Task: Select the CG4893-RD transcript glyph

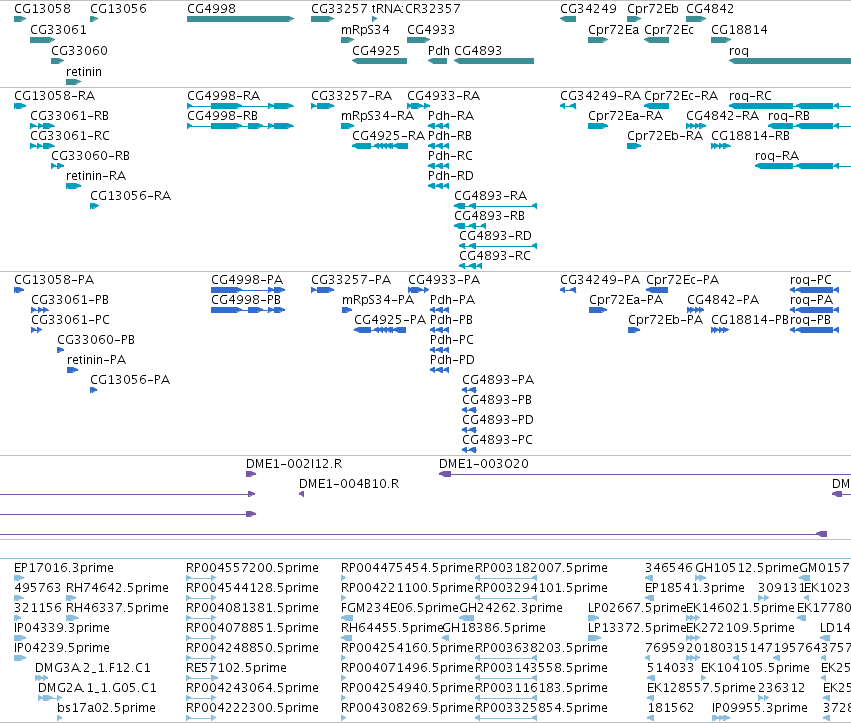Action: 498,246
